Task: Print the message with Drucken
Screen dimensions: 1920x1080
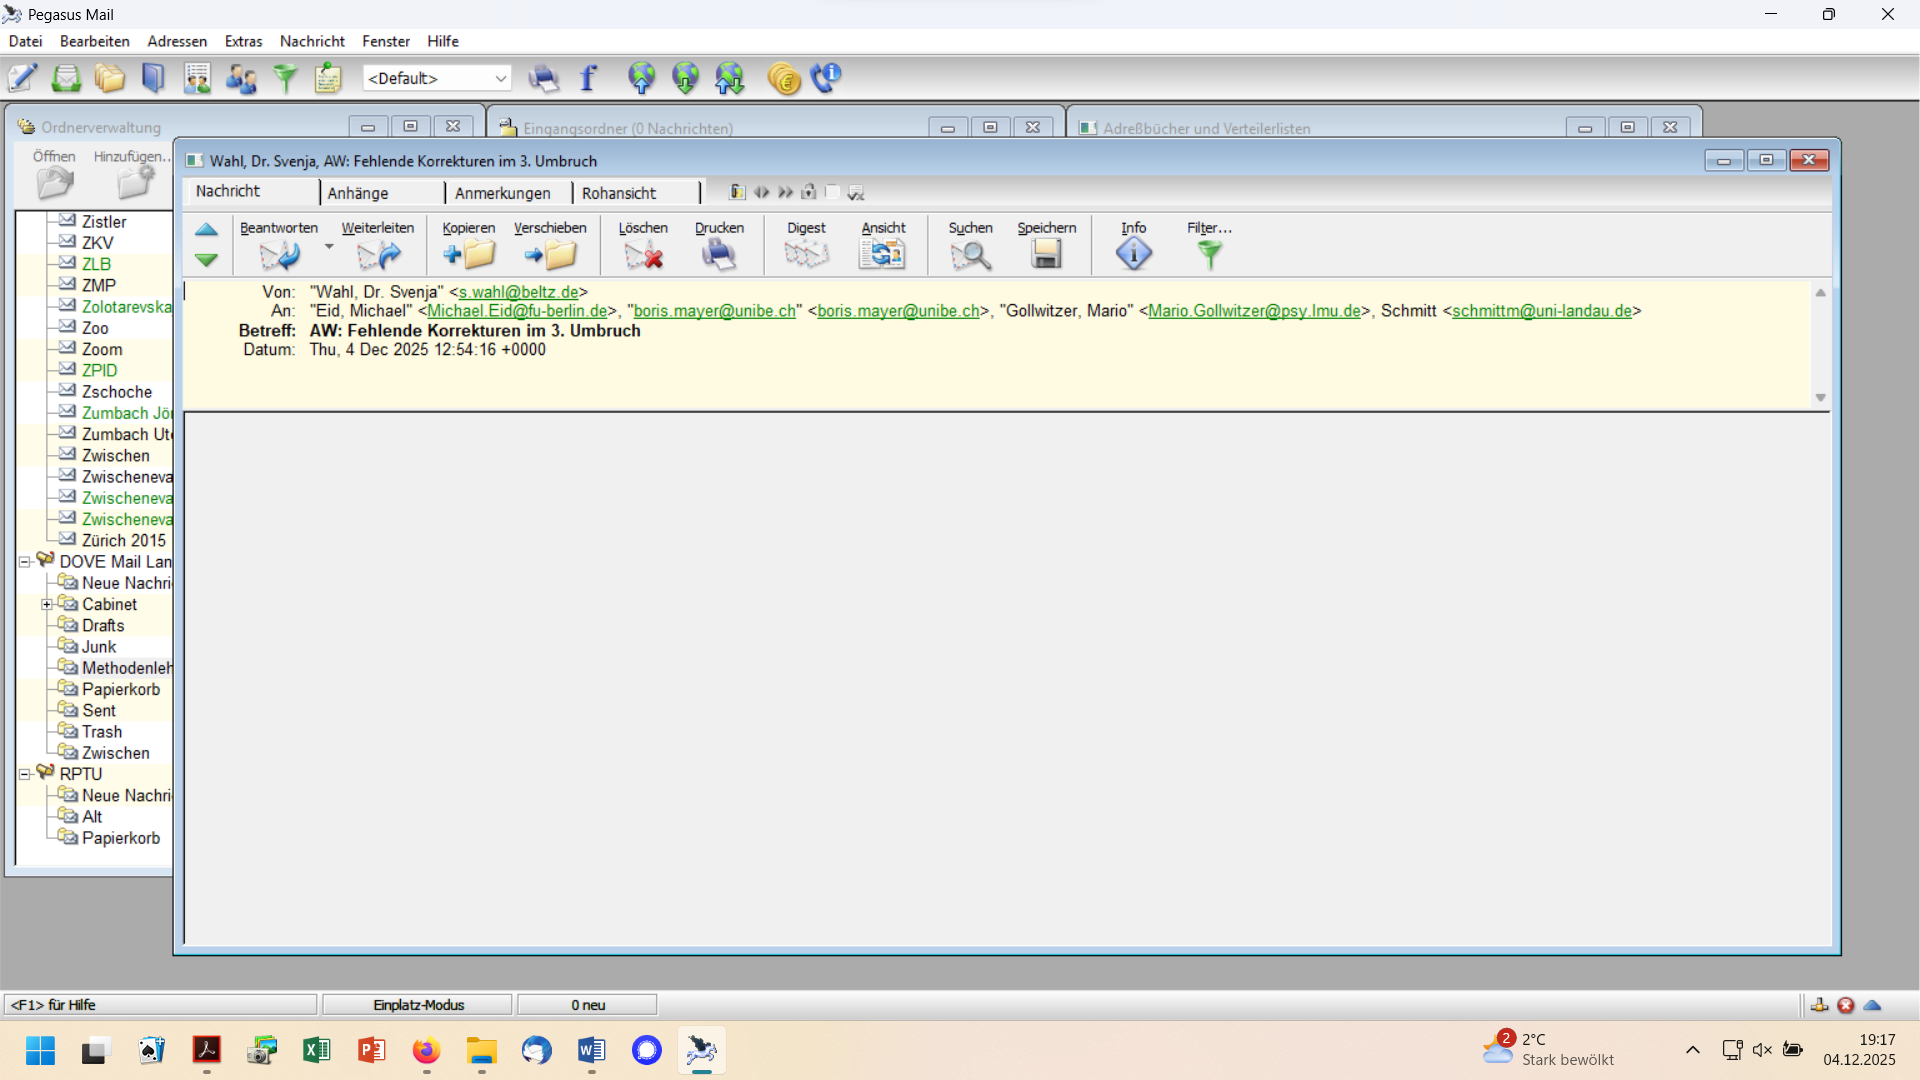Action: (719, 255)
